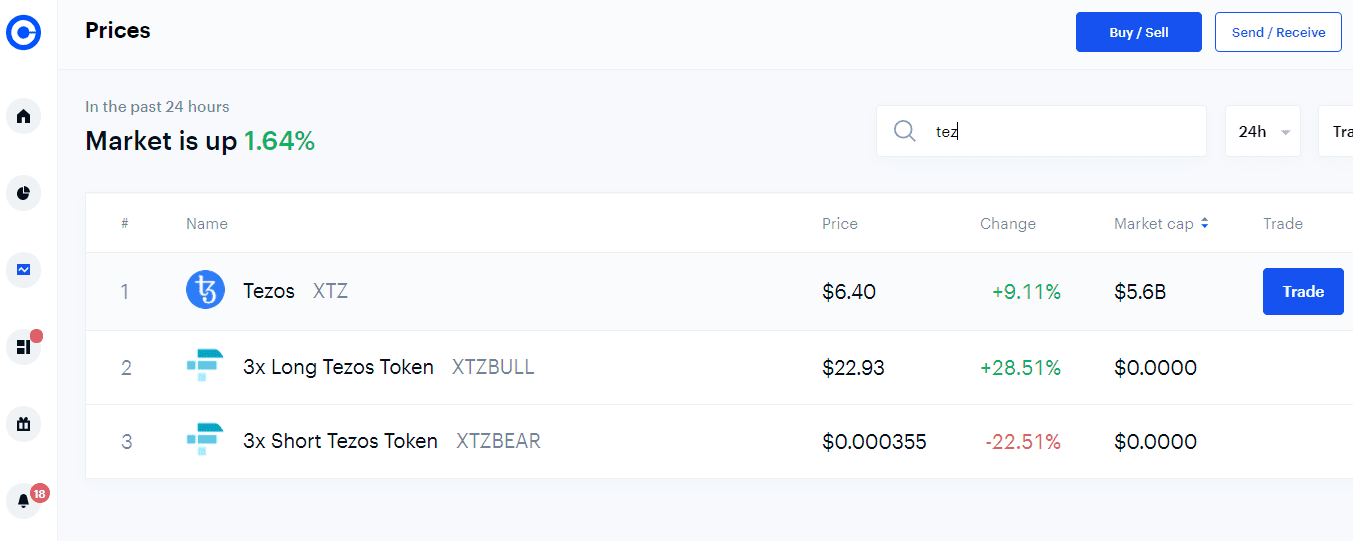Click the Tezos XTZ coin logo

click(205, 291)
